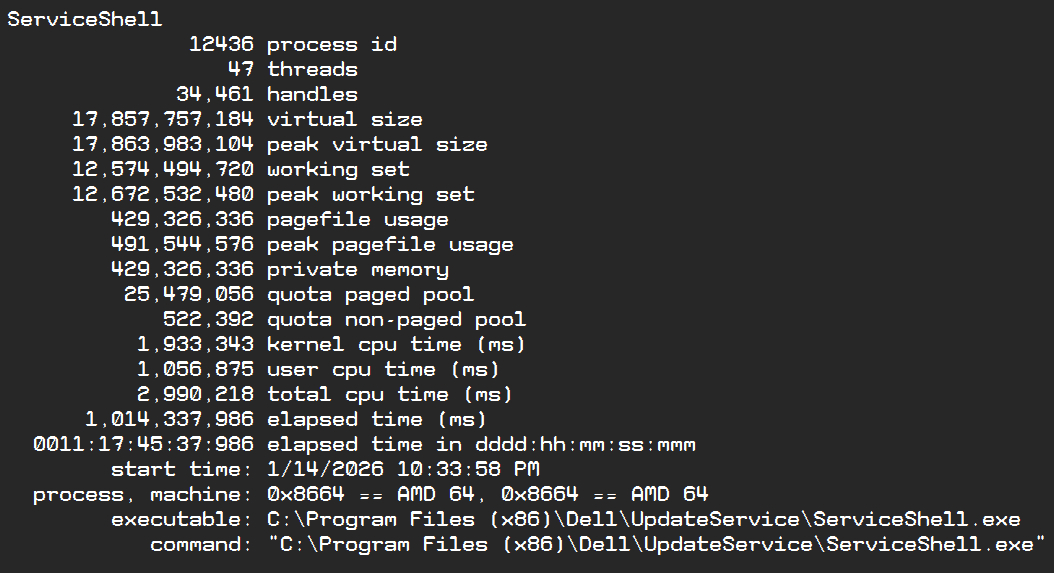The image size is (1054, 573).
Task: Click the elapsed time 0011:17:45:37:986 value
Action: pos(143,444)
